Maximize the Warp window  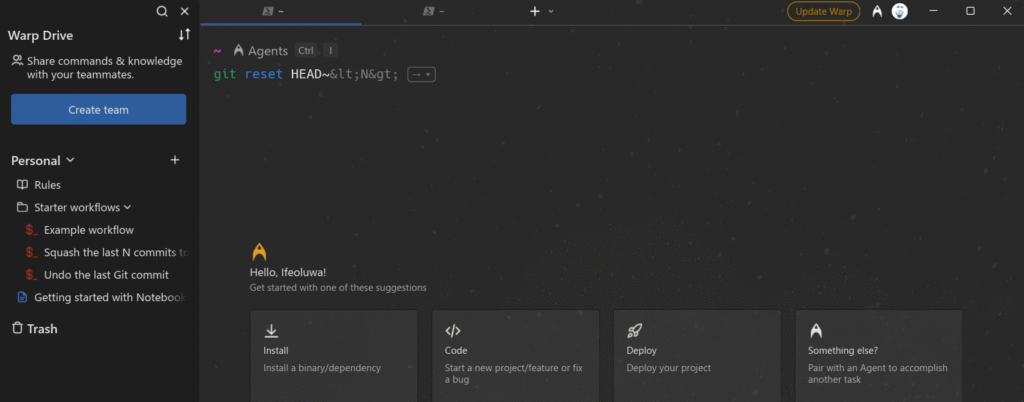click(x=970, y=11)
